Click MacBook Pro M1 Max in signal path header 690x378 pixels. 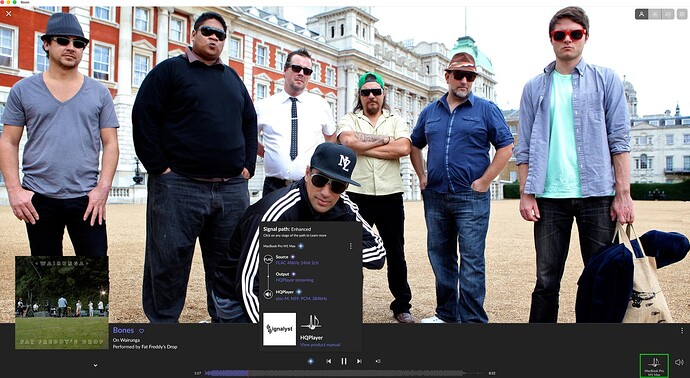279,246
